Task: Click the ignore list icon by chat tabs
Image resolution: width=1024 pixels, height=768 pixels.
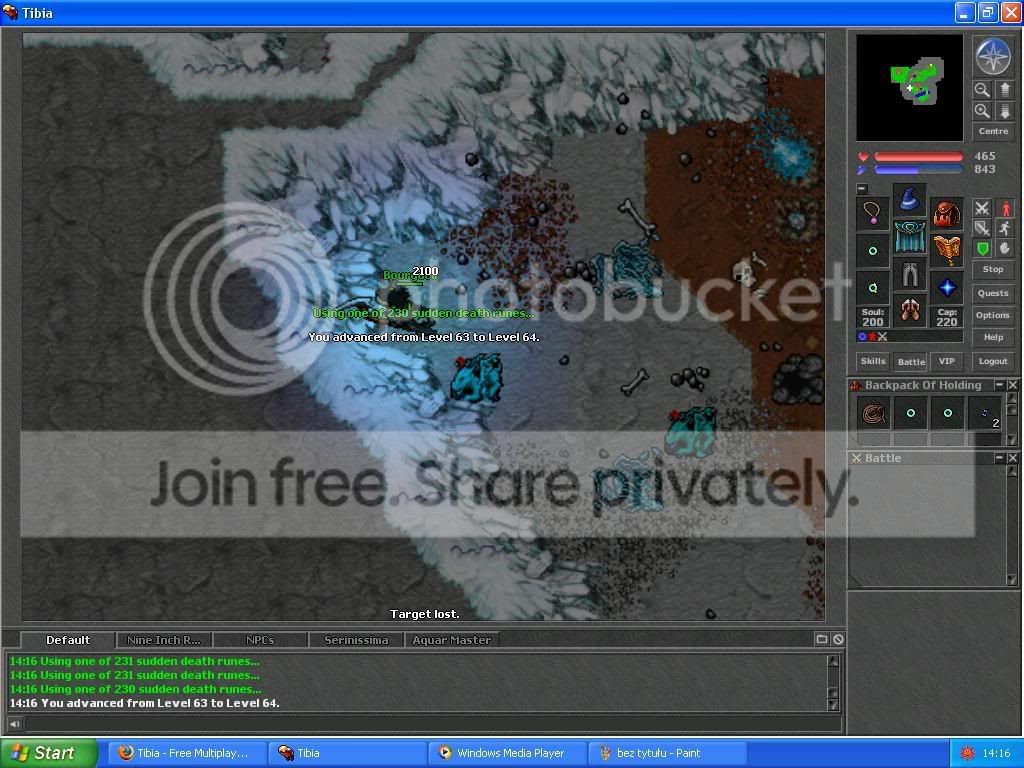Action: [x=838, y=639]
